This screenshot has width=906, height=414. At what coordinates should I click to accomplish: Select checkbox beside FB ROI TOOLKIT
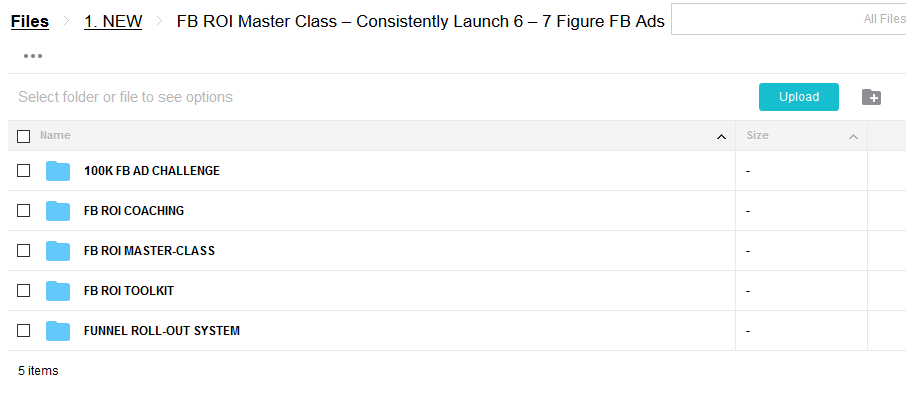tap(24, 290)
